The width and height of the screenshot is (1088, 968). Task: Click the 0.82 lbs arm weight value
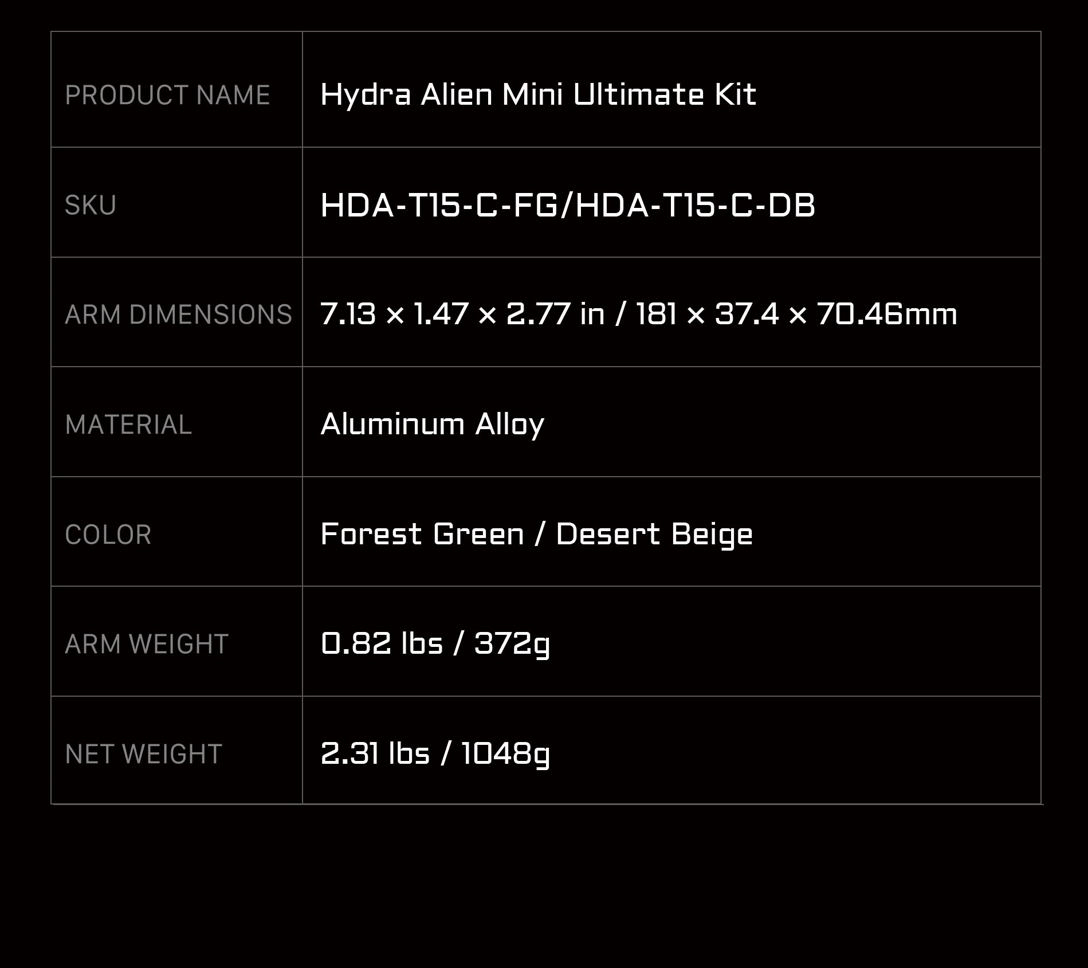tap(381, 643)
